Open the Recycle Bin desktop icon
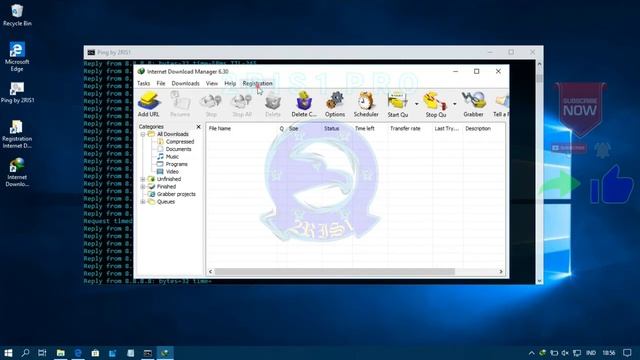640x360 pixels. coord(17,15)
